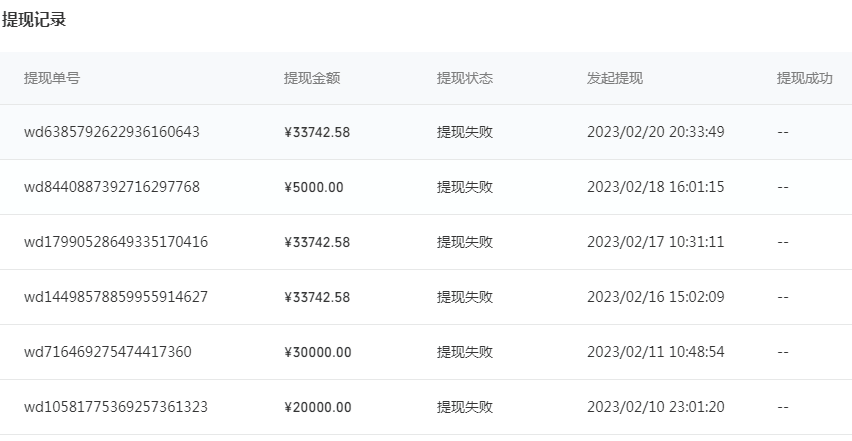The height and width of the screenshot is (441, 852).
Task: Select withdrawal order wd17990528649335170416
Action: (116, 242)
